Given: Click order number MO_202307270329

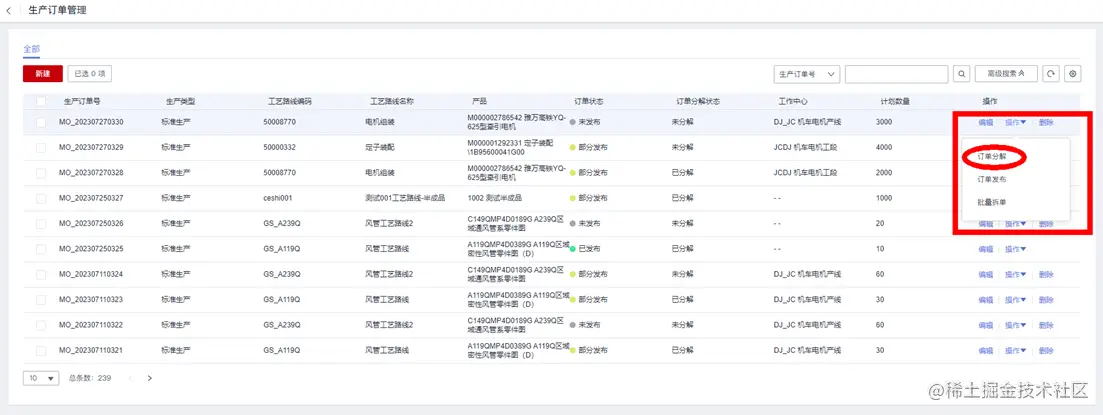Looking at the screenshot, I should [x=91, y=148].
